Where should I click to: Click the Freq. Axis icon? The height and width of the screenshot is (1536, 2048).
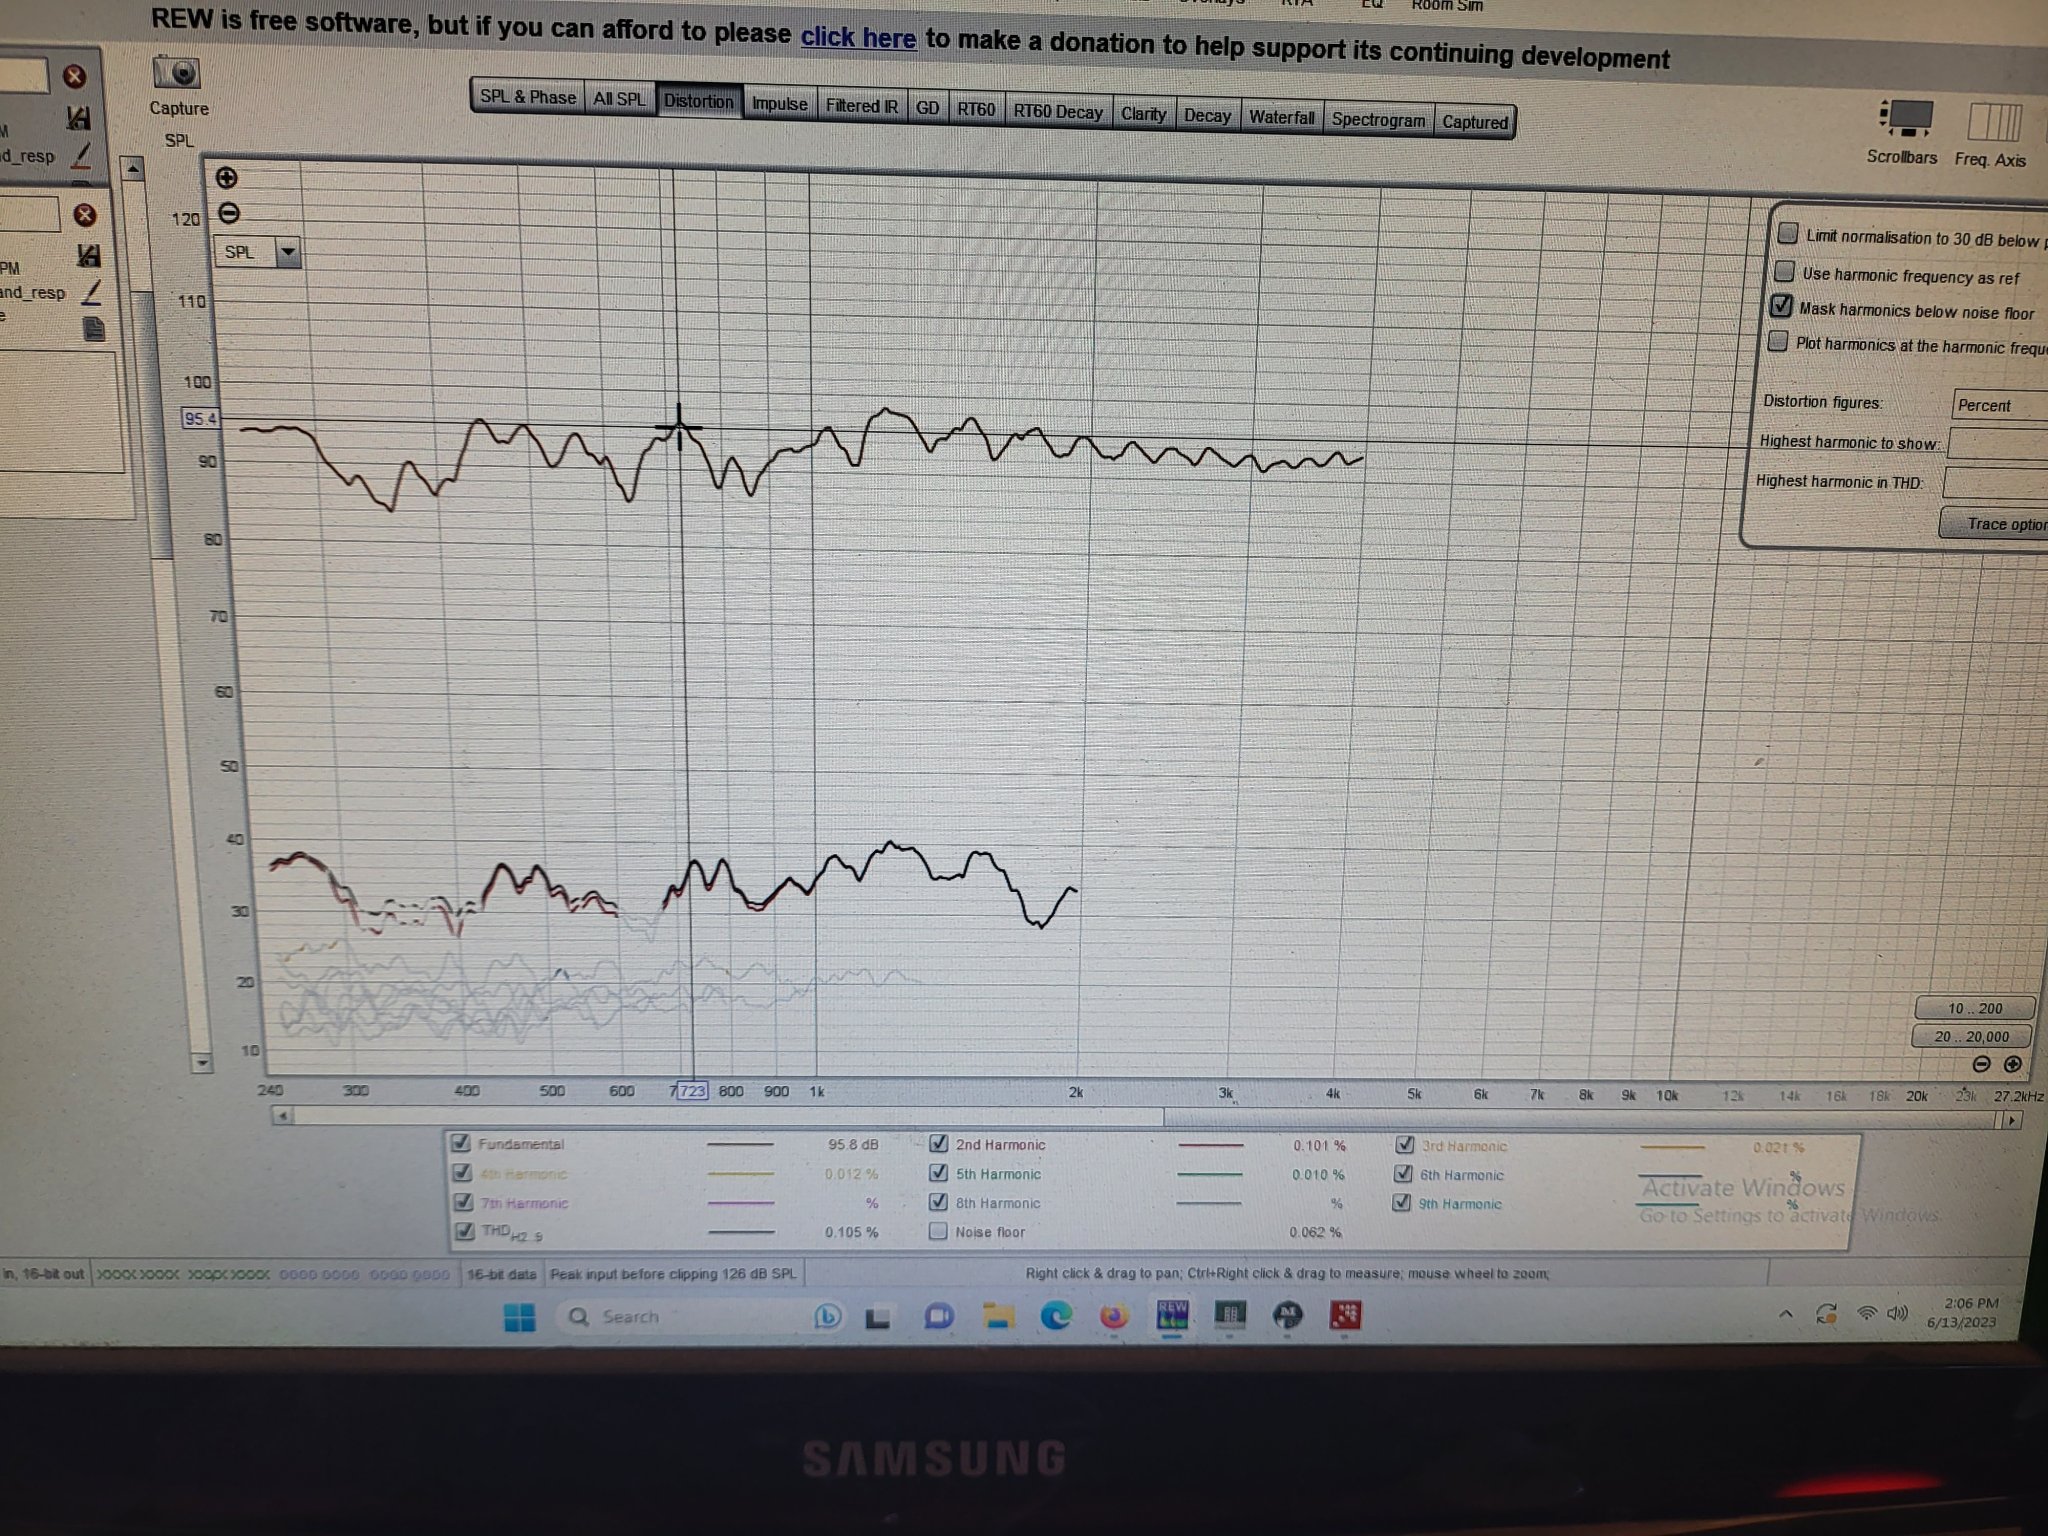point(1994,122)
